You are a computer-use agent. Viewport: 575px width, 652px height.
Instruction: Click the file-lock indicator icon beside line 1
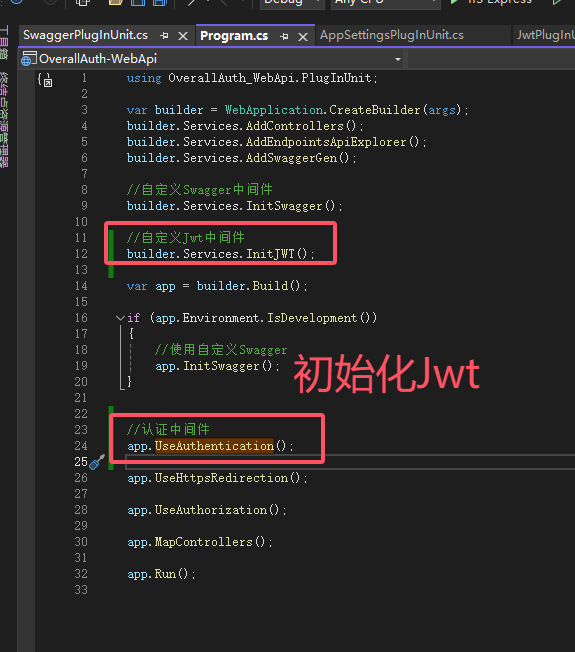point(46,79)
